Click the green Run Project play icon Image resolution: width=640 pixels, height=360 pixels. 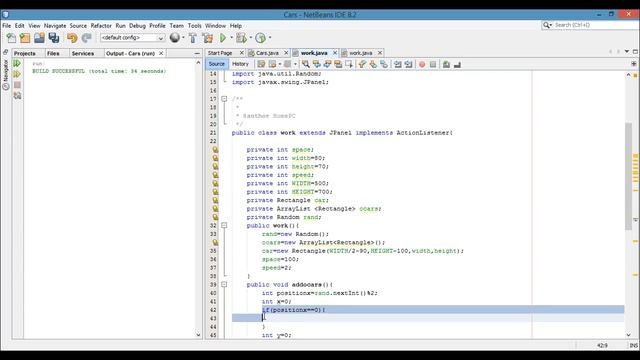click(x=223, y=38)
